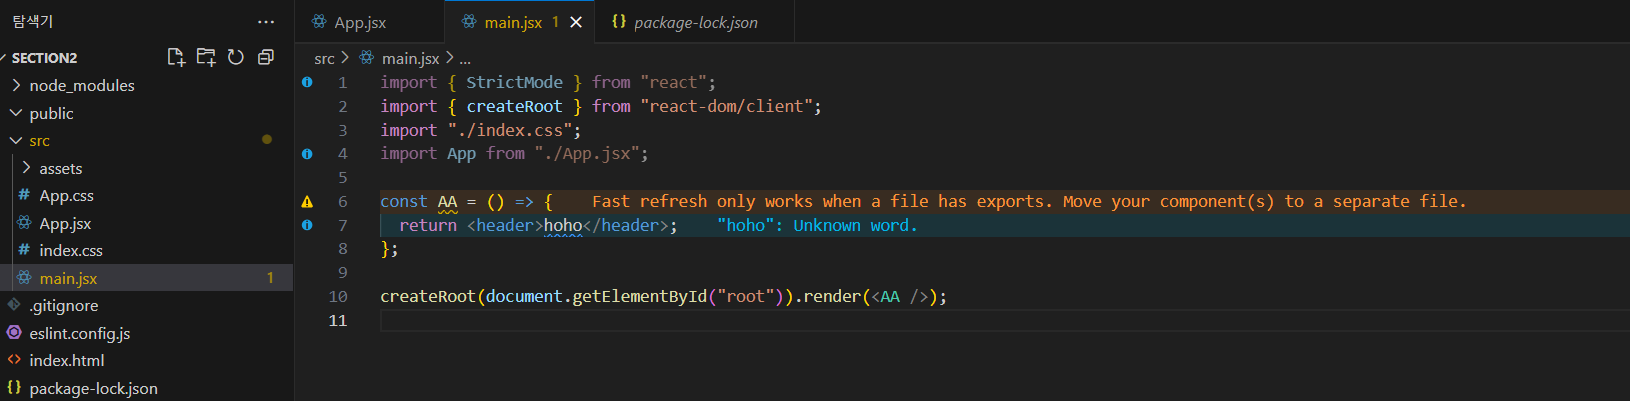Open App.jsx in the file tree

tap(65, 223)
